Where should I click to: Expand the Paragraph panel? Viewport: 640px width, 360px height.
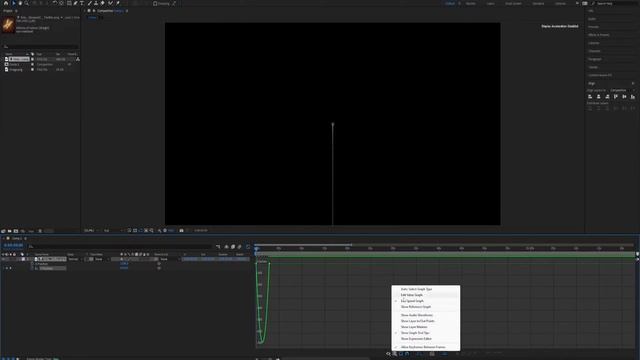(x=595, y=59)
